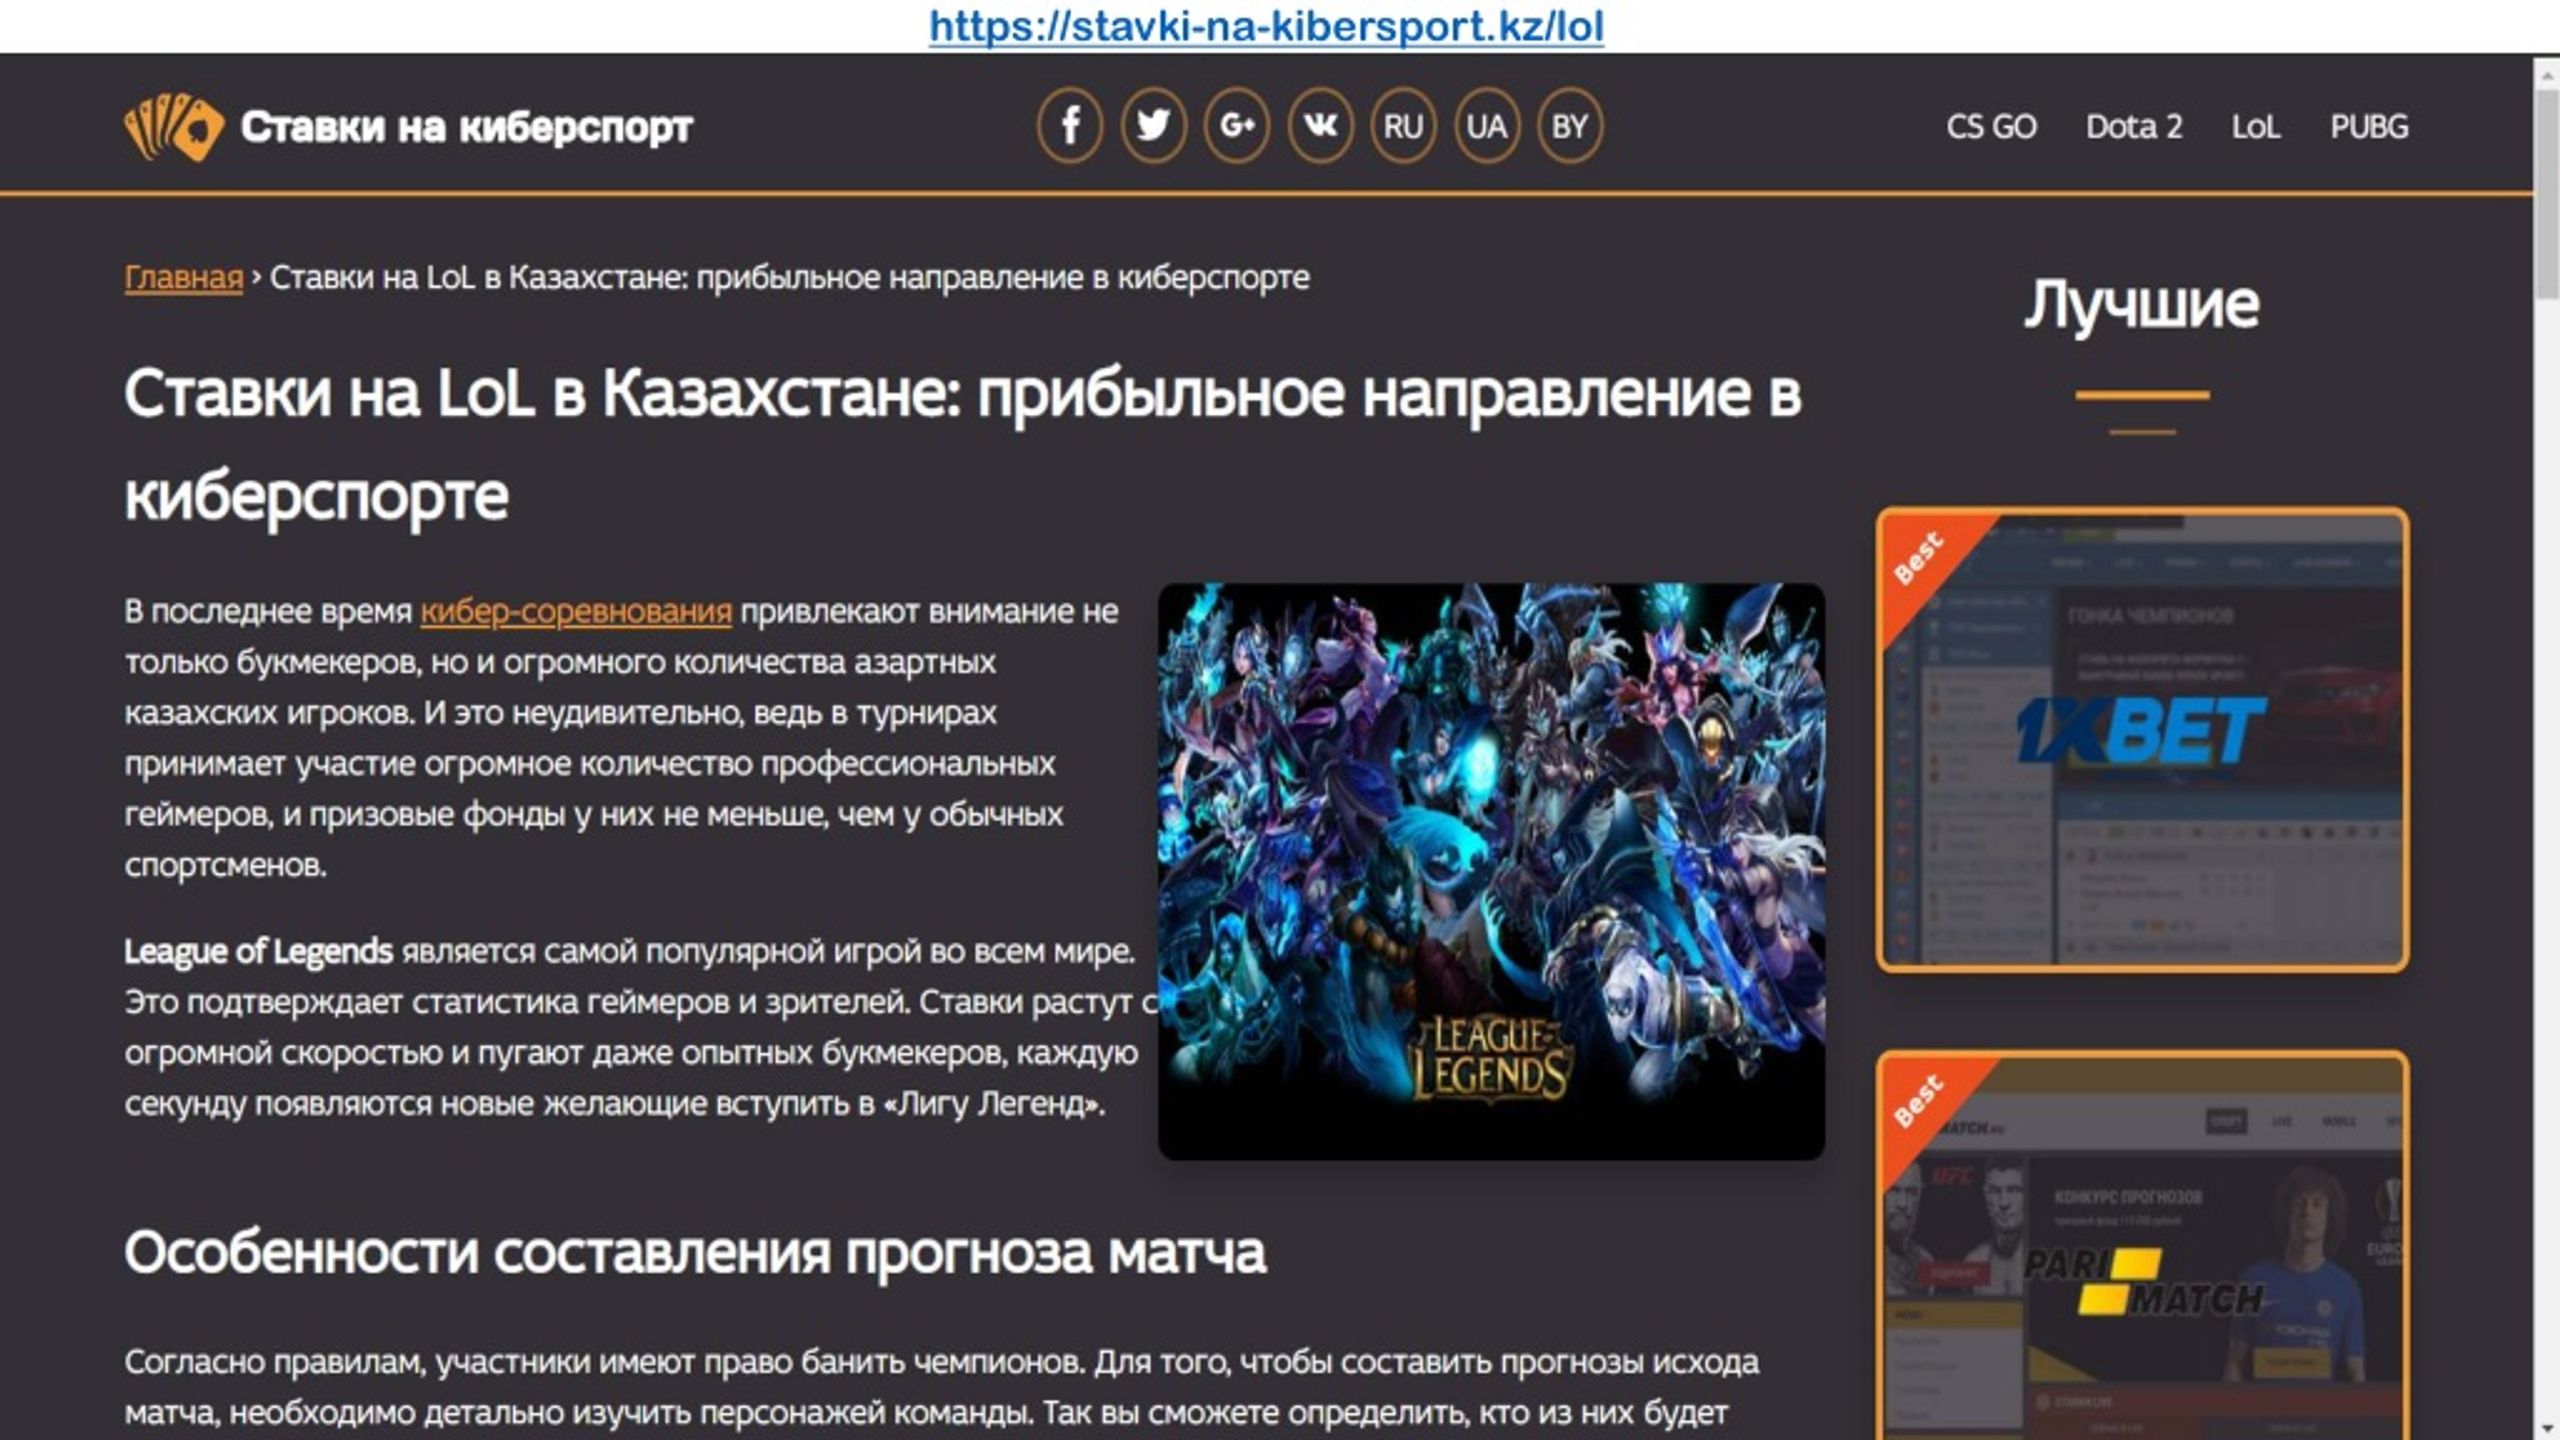2560x1440 pixels.
Task: Click the Best ribbon on Pari Match card
Action: [x=1918, y=1100]
